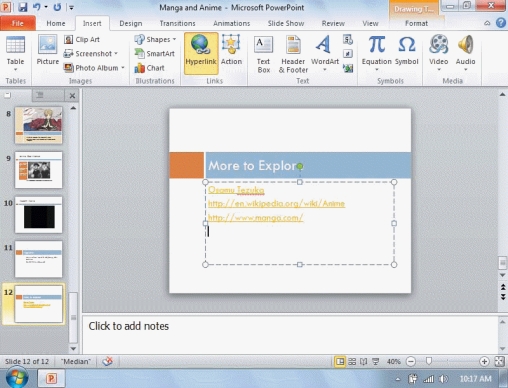
Task: Switch to the Review tab
Action: point(333,23)
